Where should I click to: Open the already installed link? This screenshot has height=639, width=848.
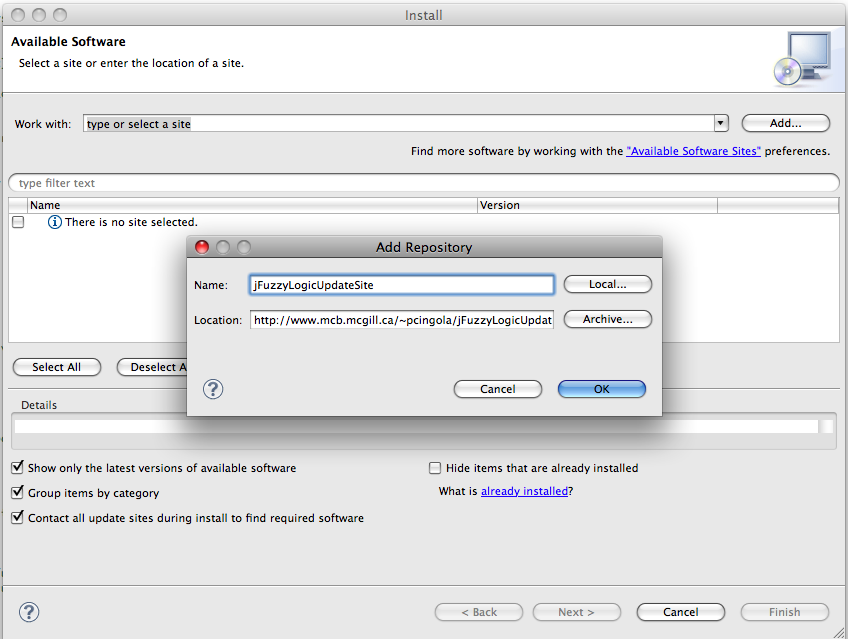524,492
